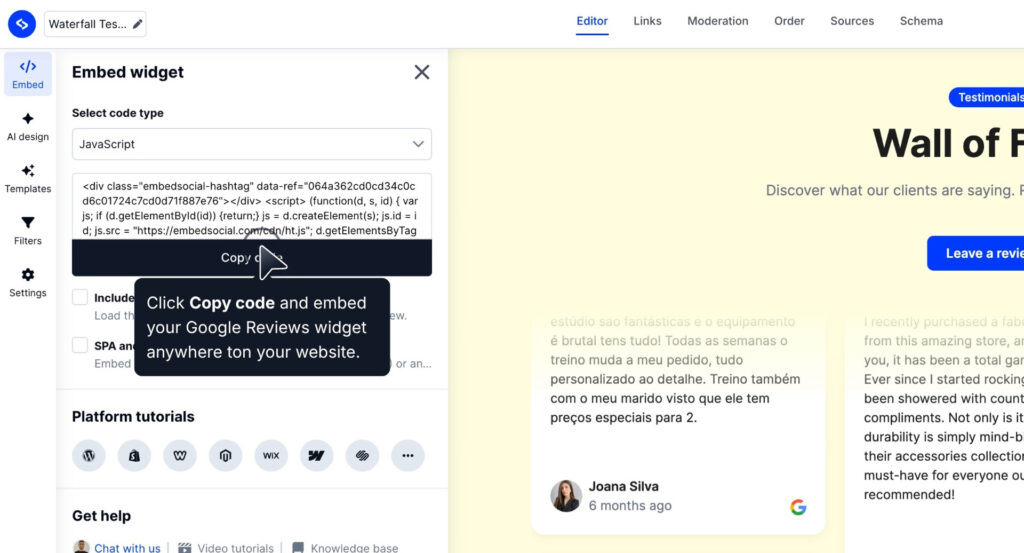Click inside the embed code text box

[251, 207]
